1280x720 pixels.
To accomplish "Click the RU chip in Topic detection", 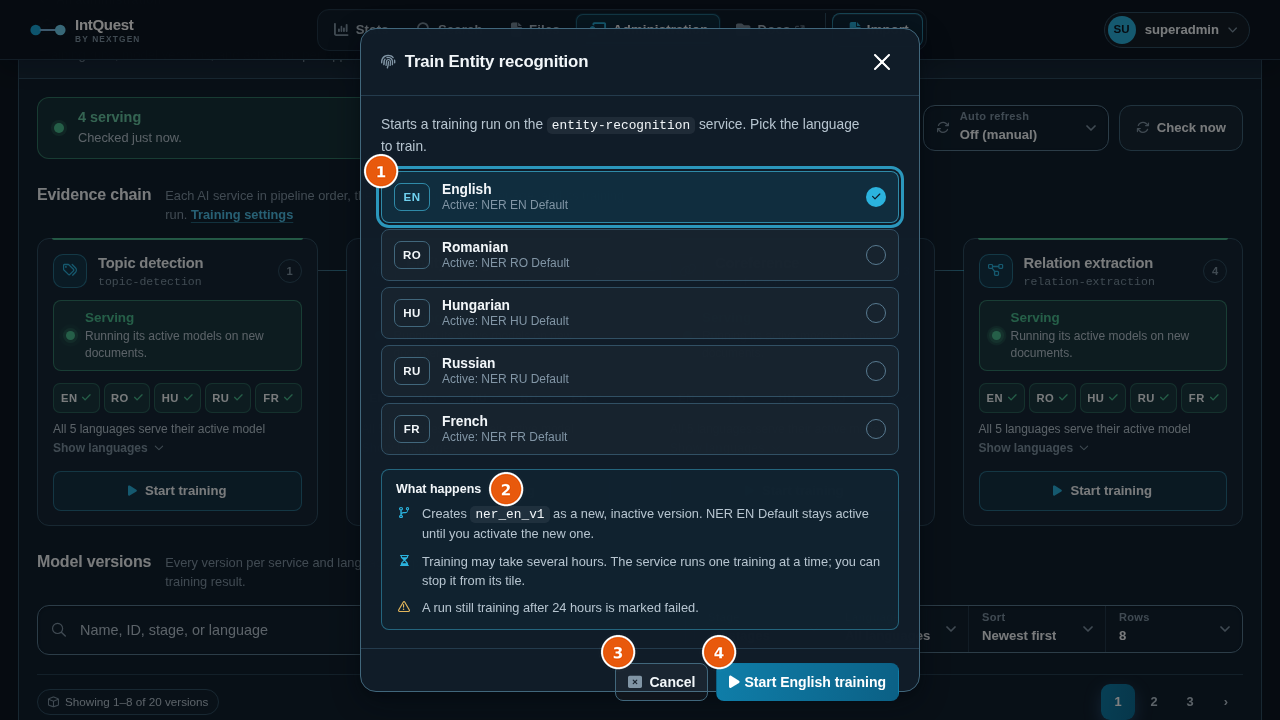I will (x=228, y=398).
